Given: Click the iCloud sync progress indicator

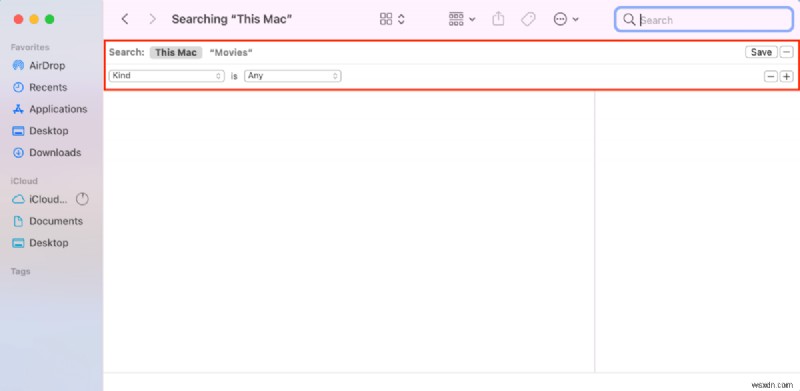Looking at the screenshot, I should click(82, 199).
